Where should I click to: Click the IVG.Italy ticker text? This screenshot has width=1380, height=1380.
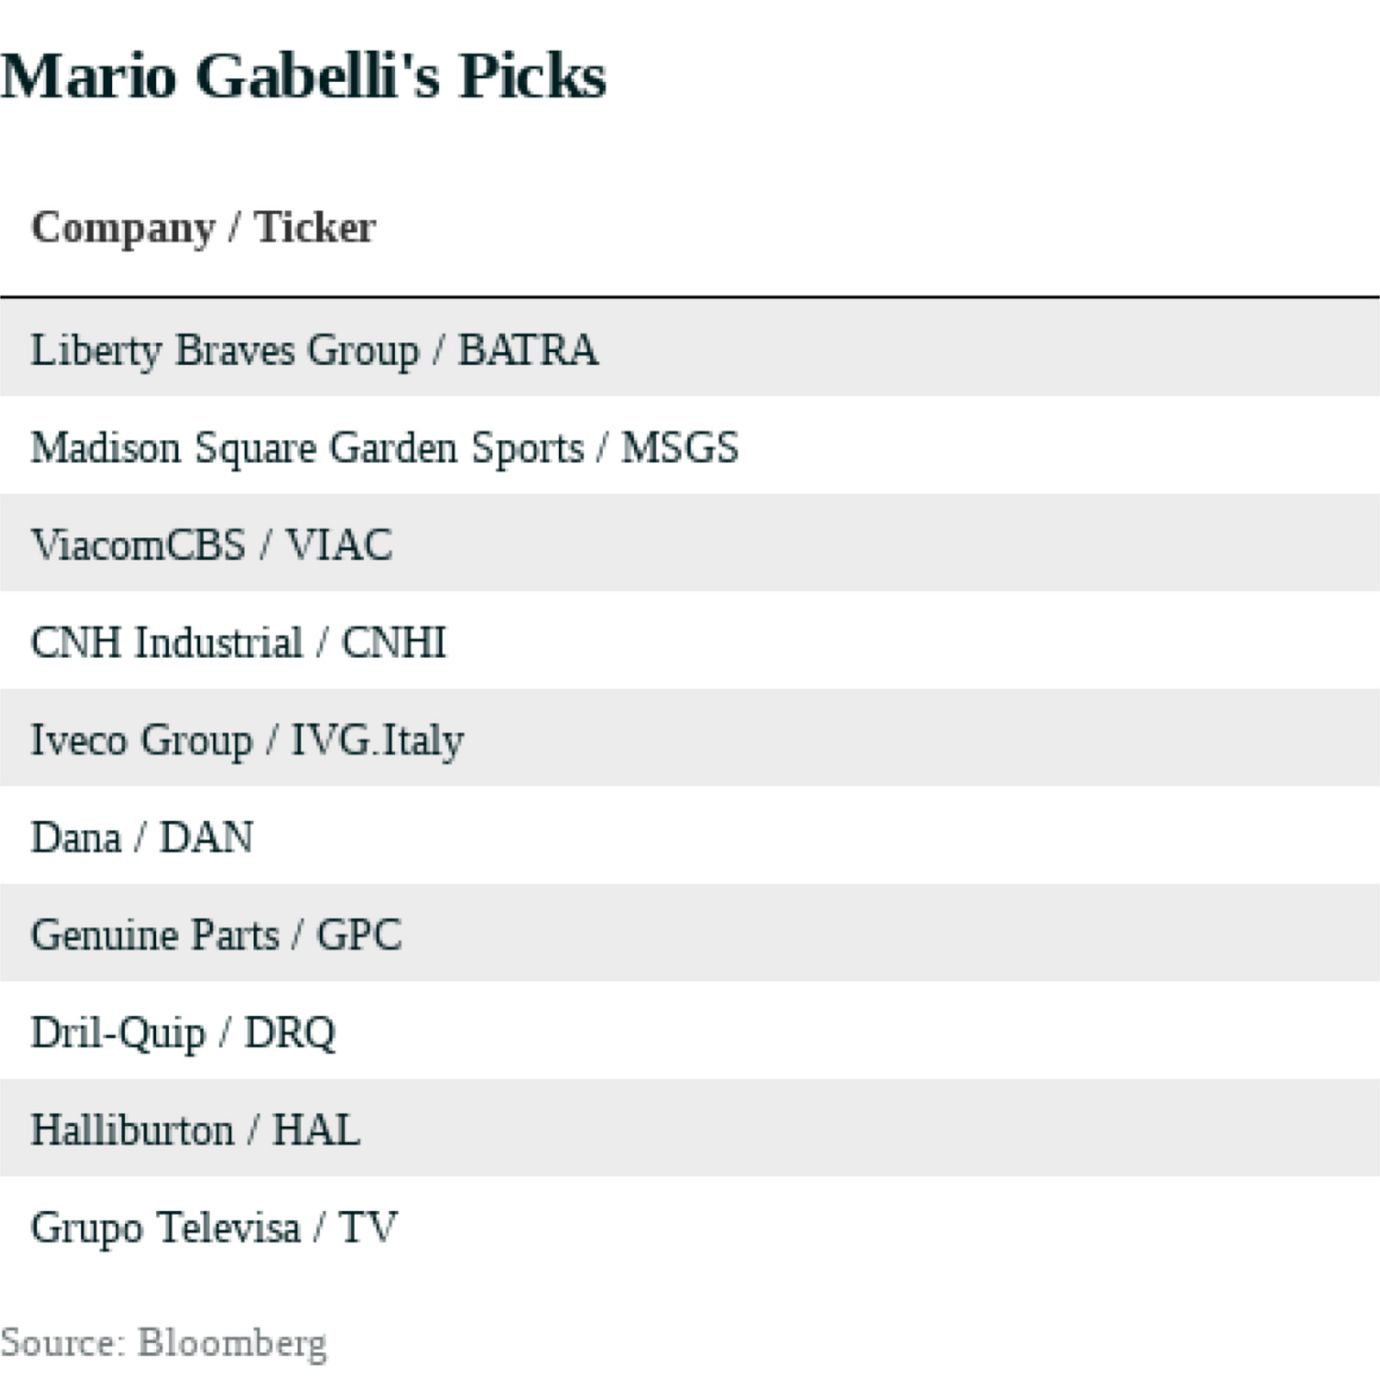(x=377, y=740)
